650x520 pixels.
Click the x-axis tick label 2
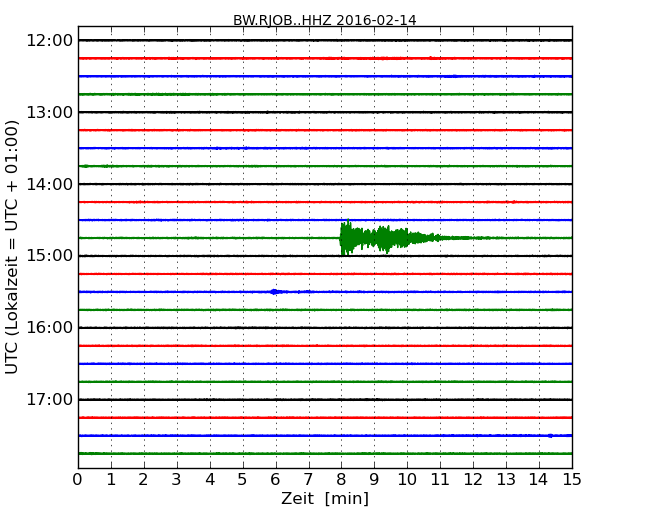coord(143,480)
